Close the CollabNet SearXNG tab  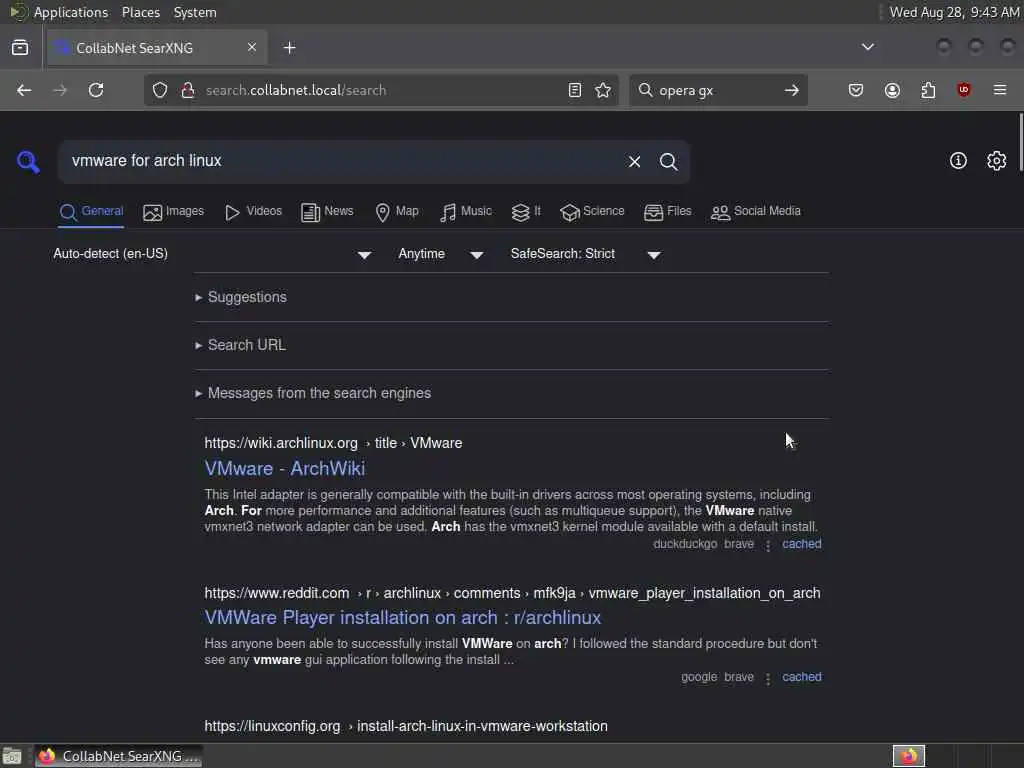tap(251, 47)
